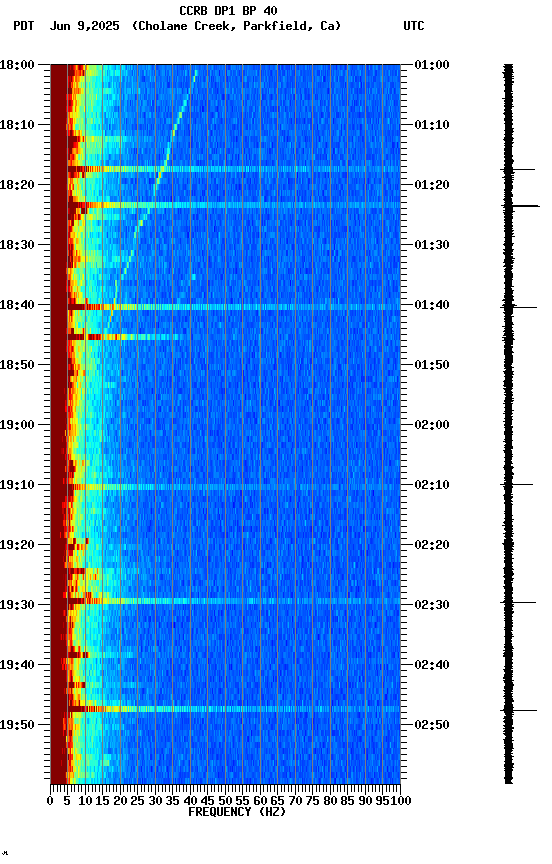Click the UTC time label 01:00

[432, 65]
